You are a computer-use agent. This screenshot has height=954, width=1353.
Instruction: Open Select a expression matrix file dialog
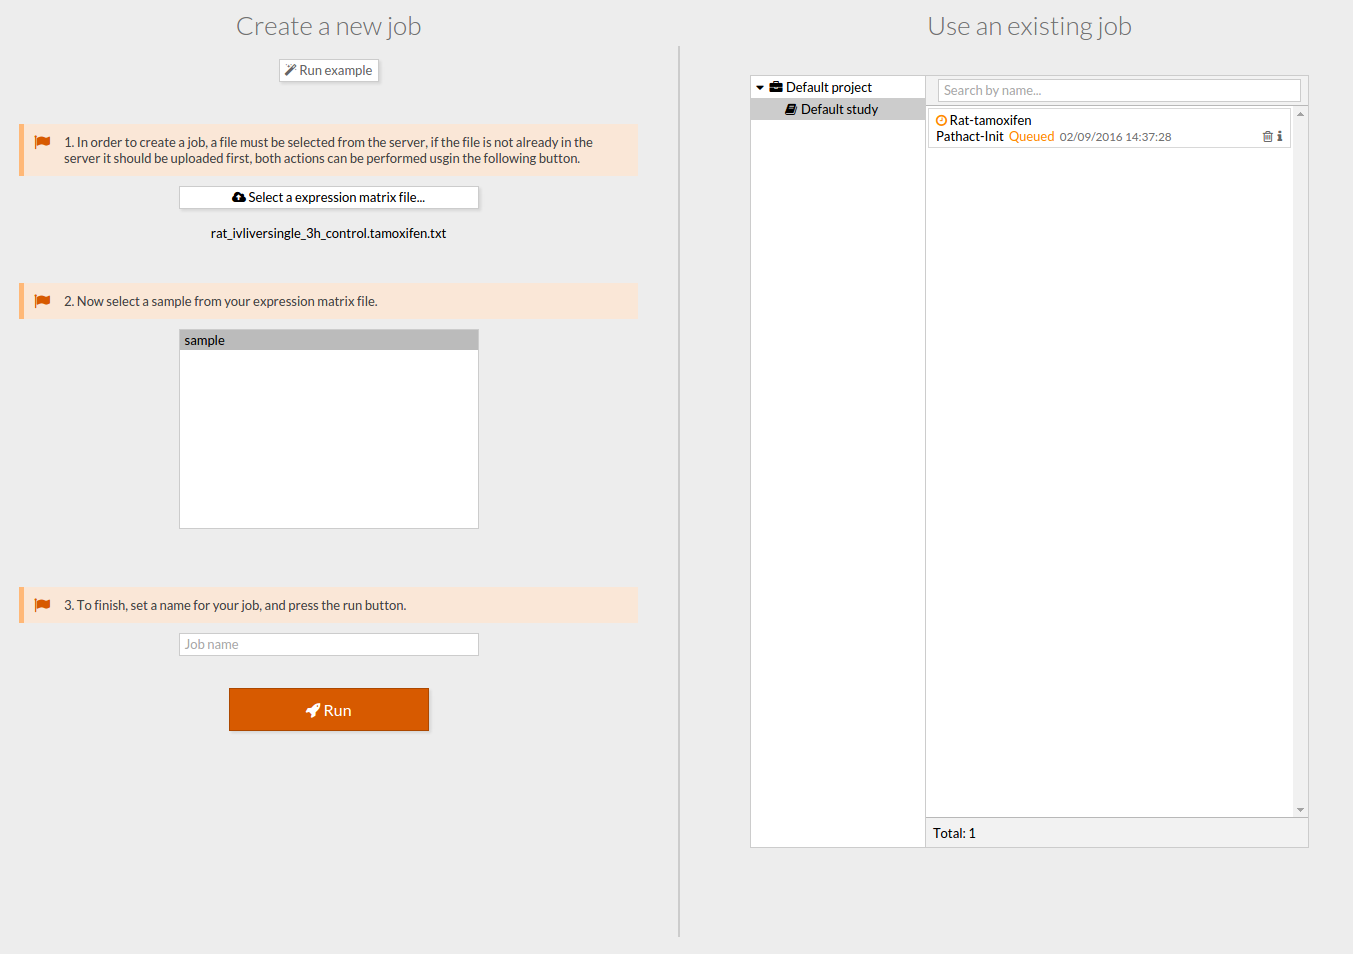329,197
